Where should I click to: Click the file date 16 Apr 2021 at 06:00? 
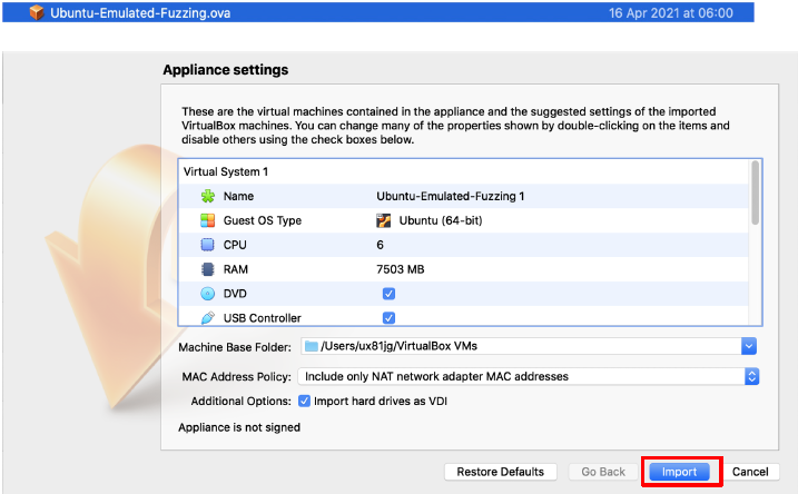tap(671, 13)
